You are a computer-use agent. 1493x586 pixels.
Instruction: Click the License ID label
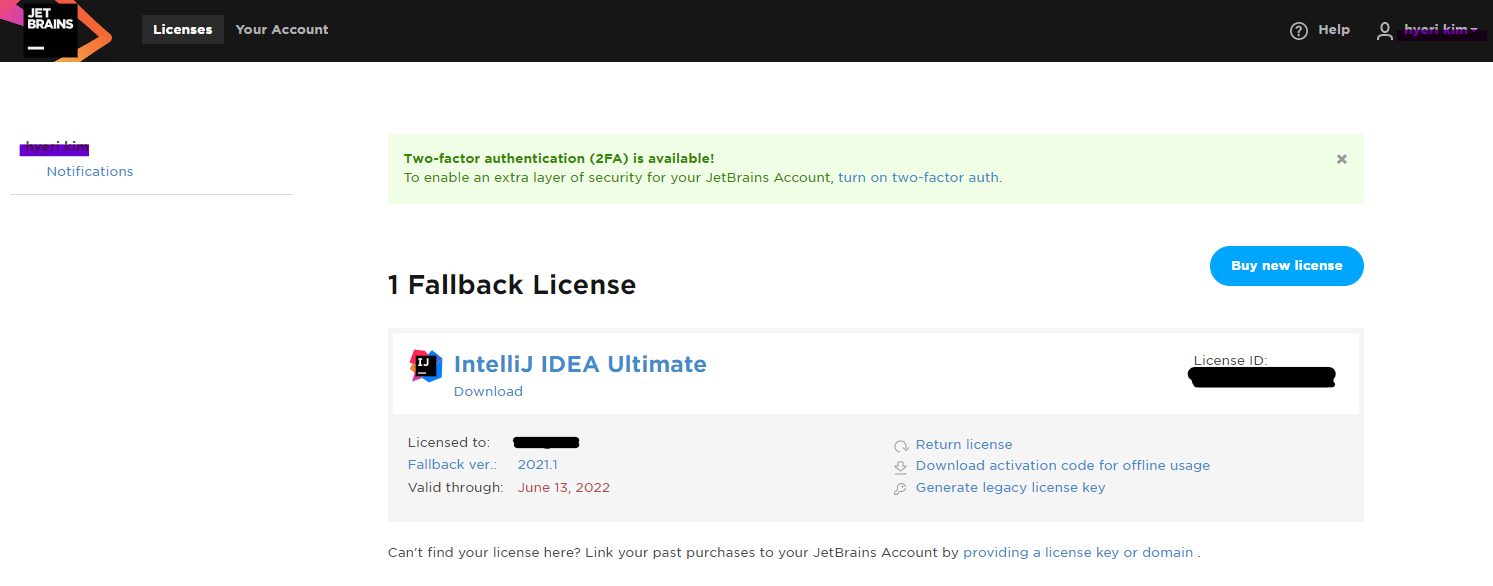click(1230, 360)
